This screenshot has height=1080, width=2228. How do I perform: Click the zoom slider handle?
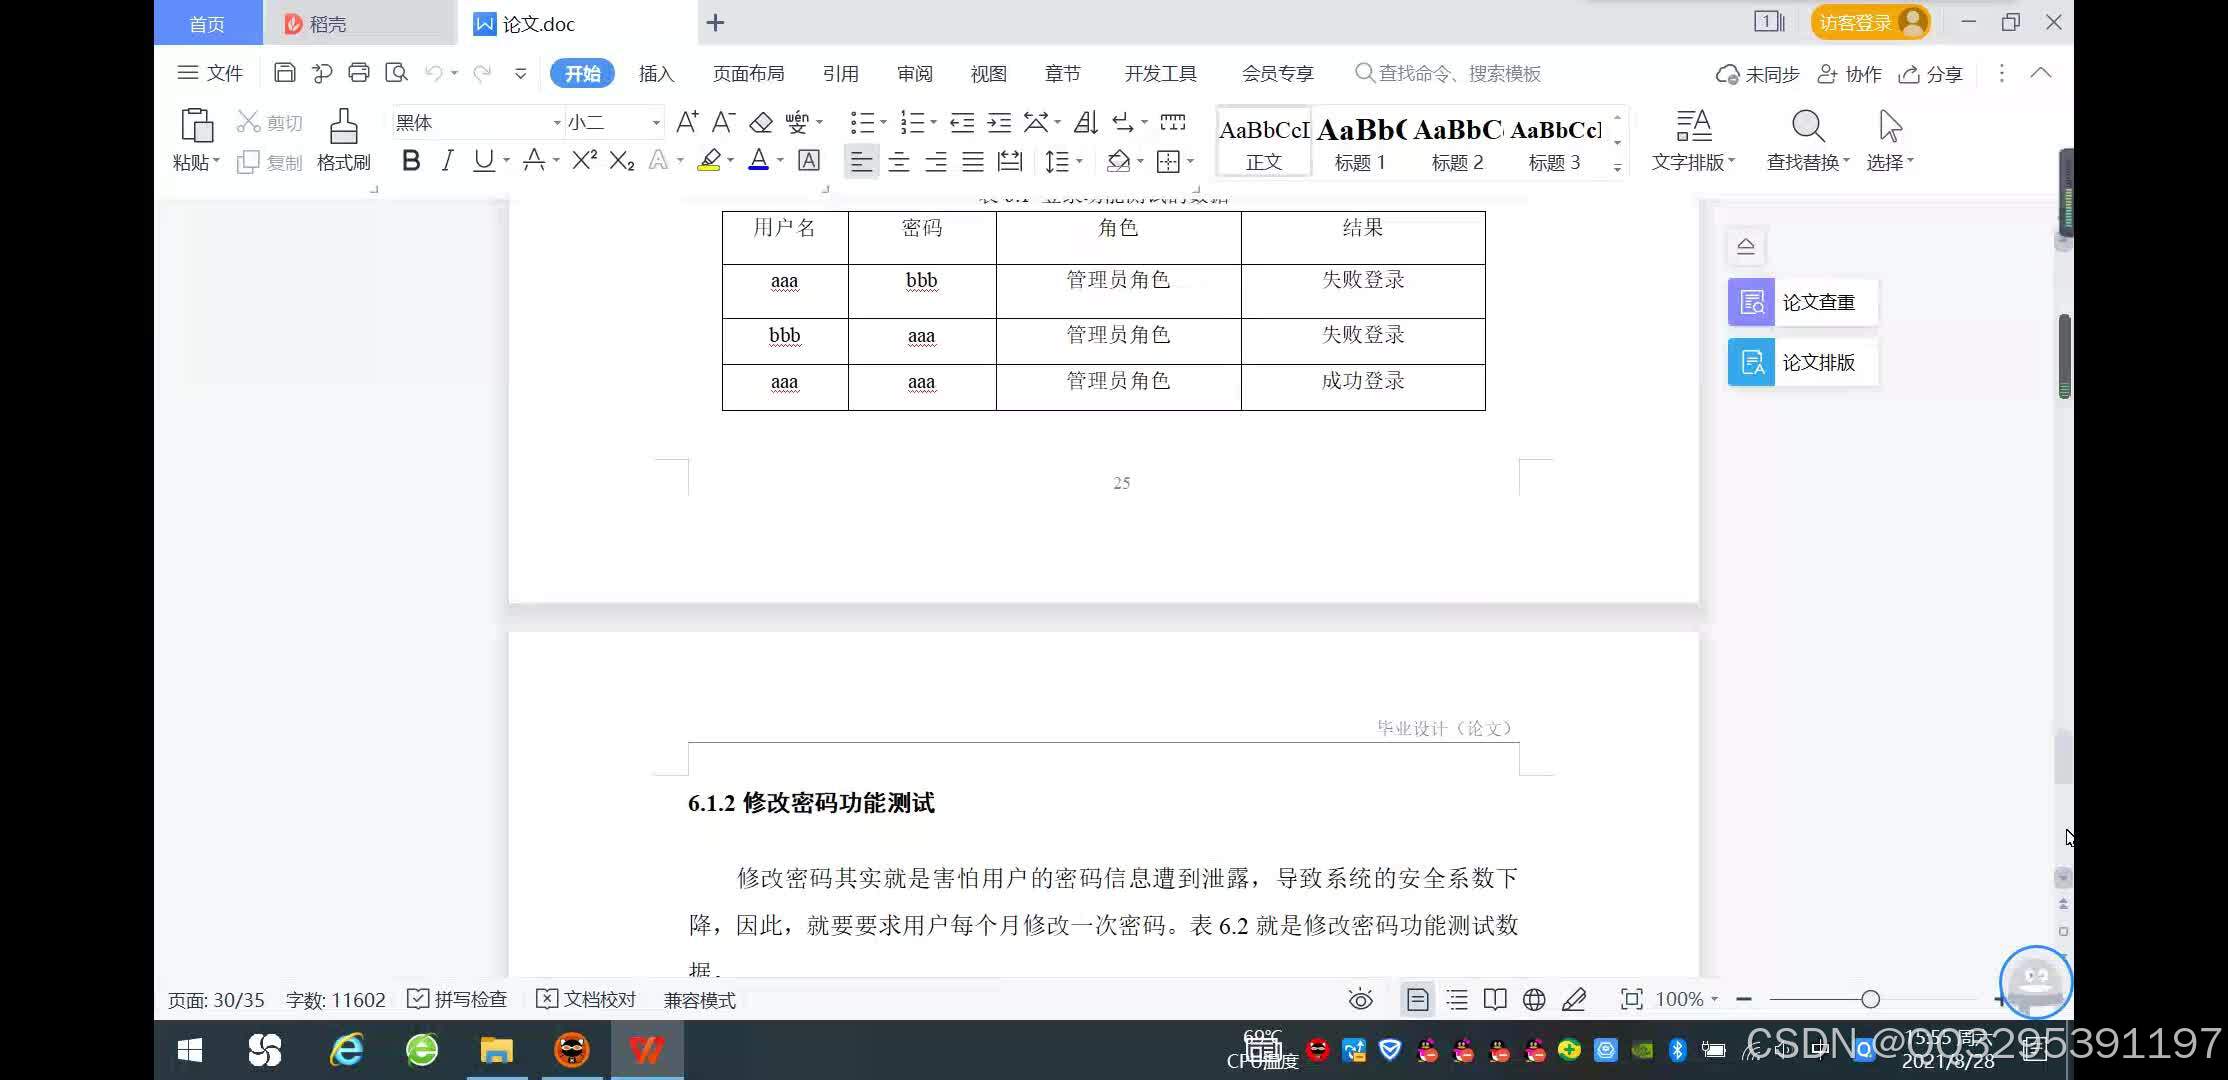click(1870, 999)
